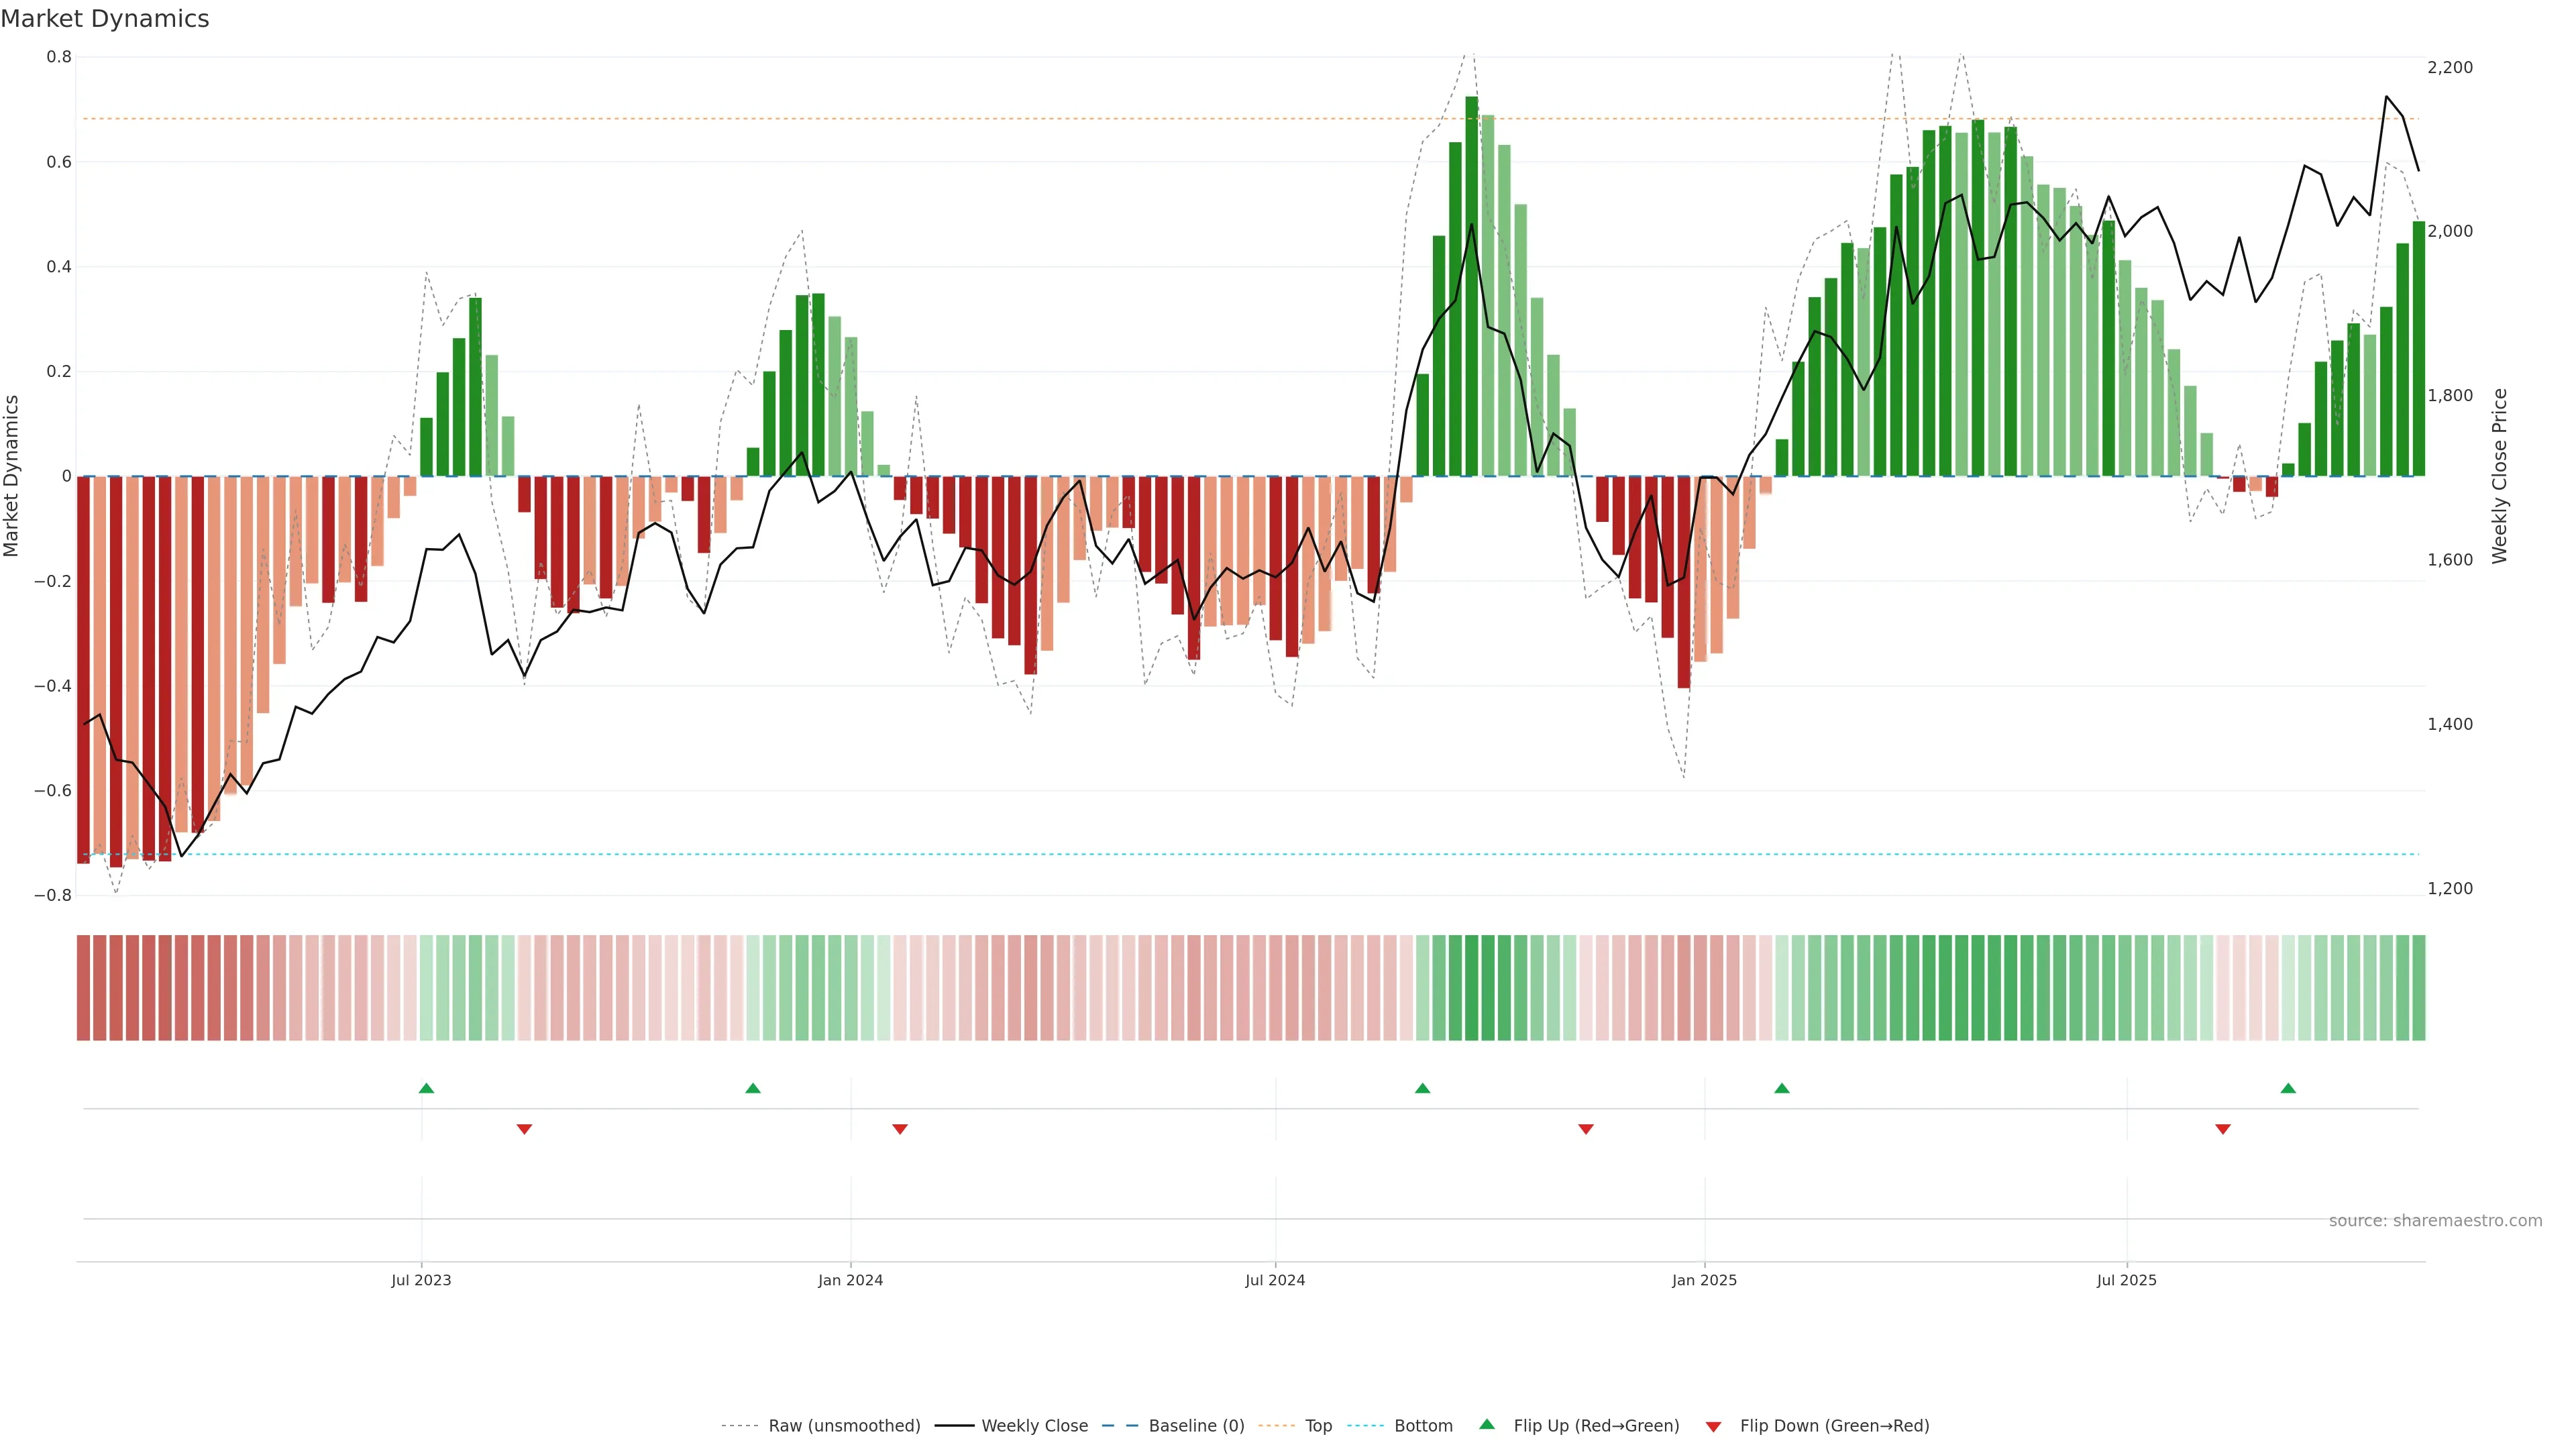Click the final Flip Up marker near chart end
The height and width of the screenshot is (1449, 2576).
coord(2288,1088)
